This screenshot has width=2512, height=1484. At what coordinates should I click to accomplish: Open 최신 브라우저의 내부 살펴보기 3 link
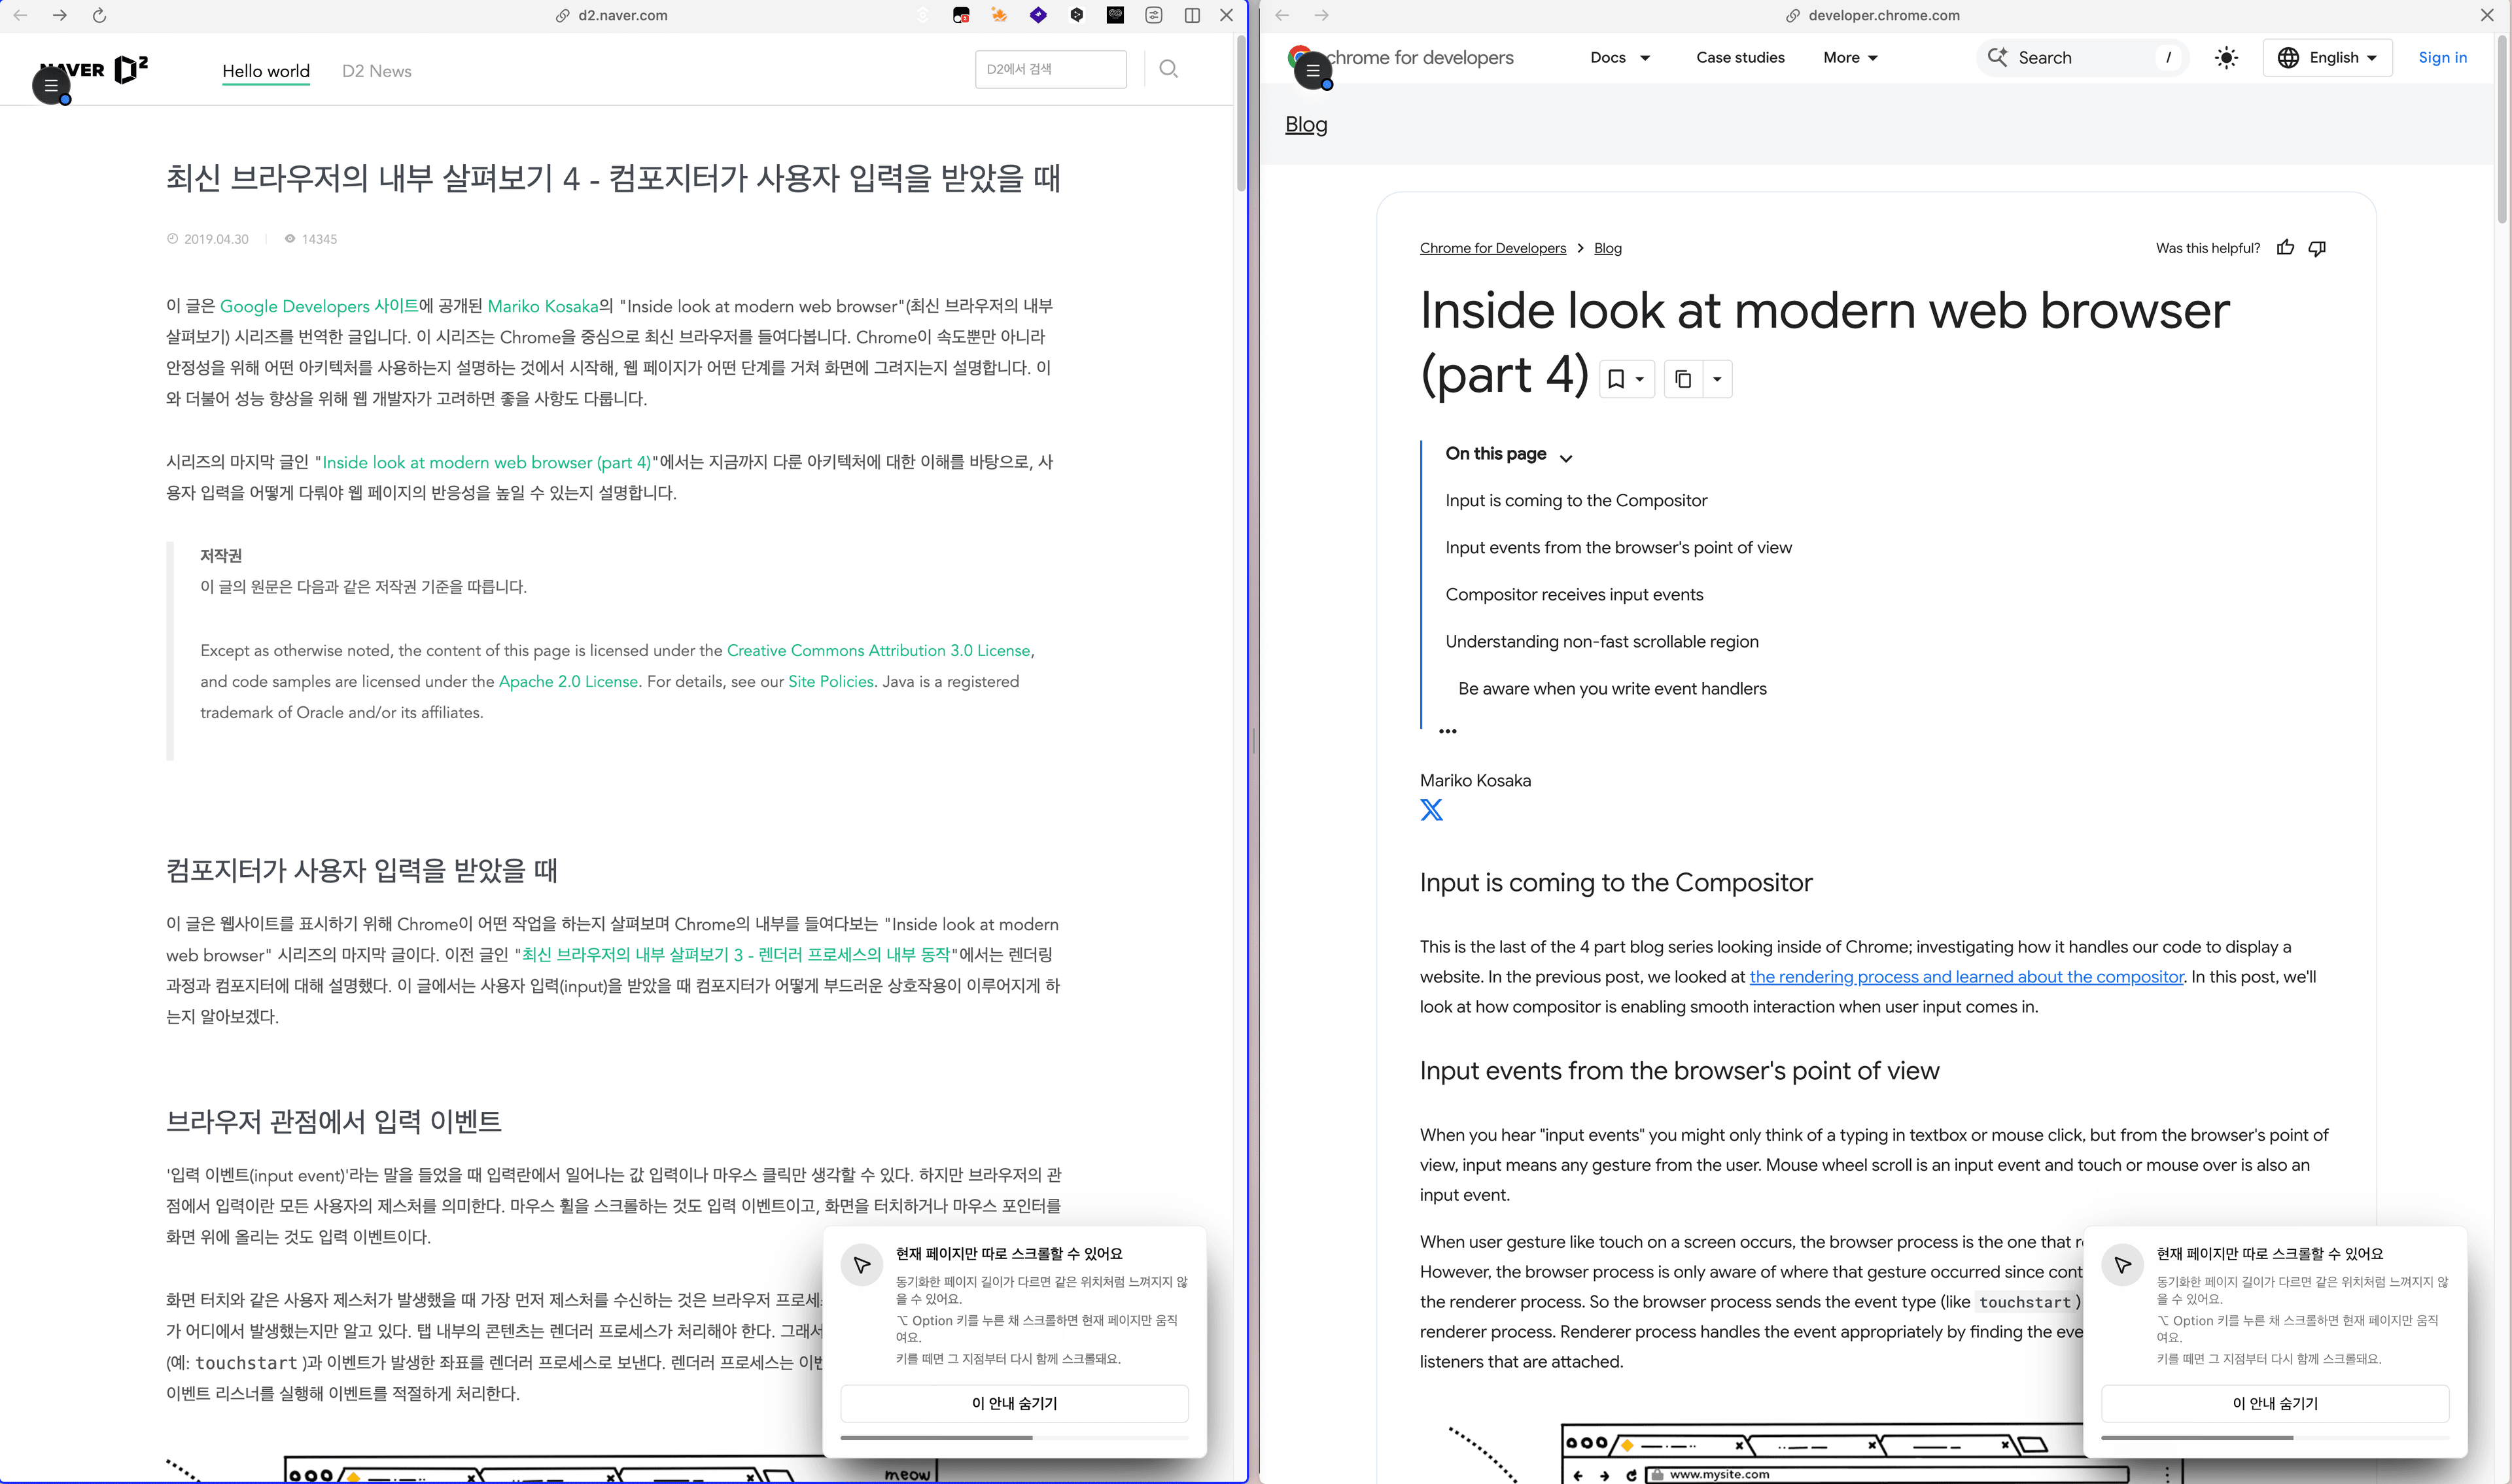736,954
